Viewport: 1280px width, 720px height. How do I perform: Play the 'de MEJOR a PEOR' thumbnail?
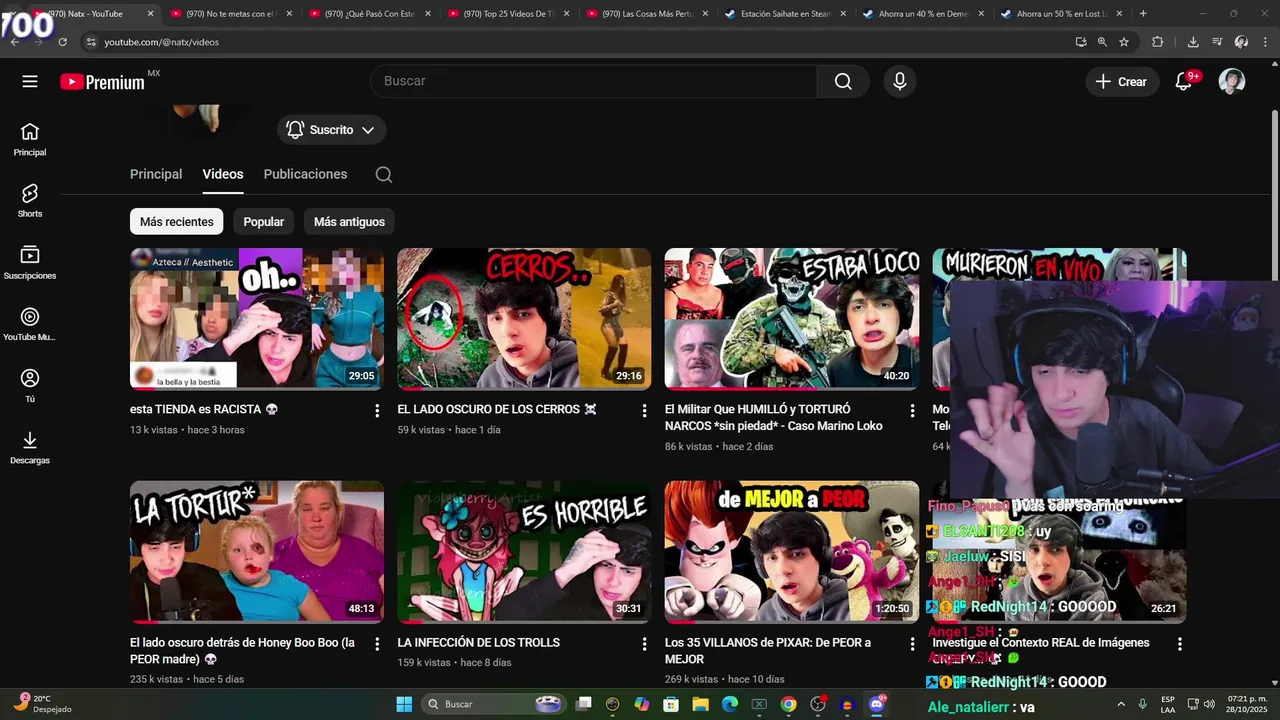click(792, 552)
